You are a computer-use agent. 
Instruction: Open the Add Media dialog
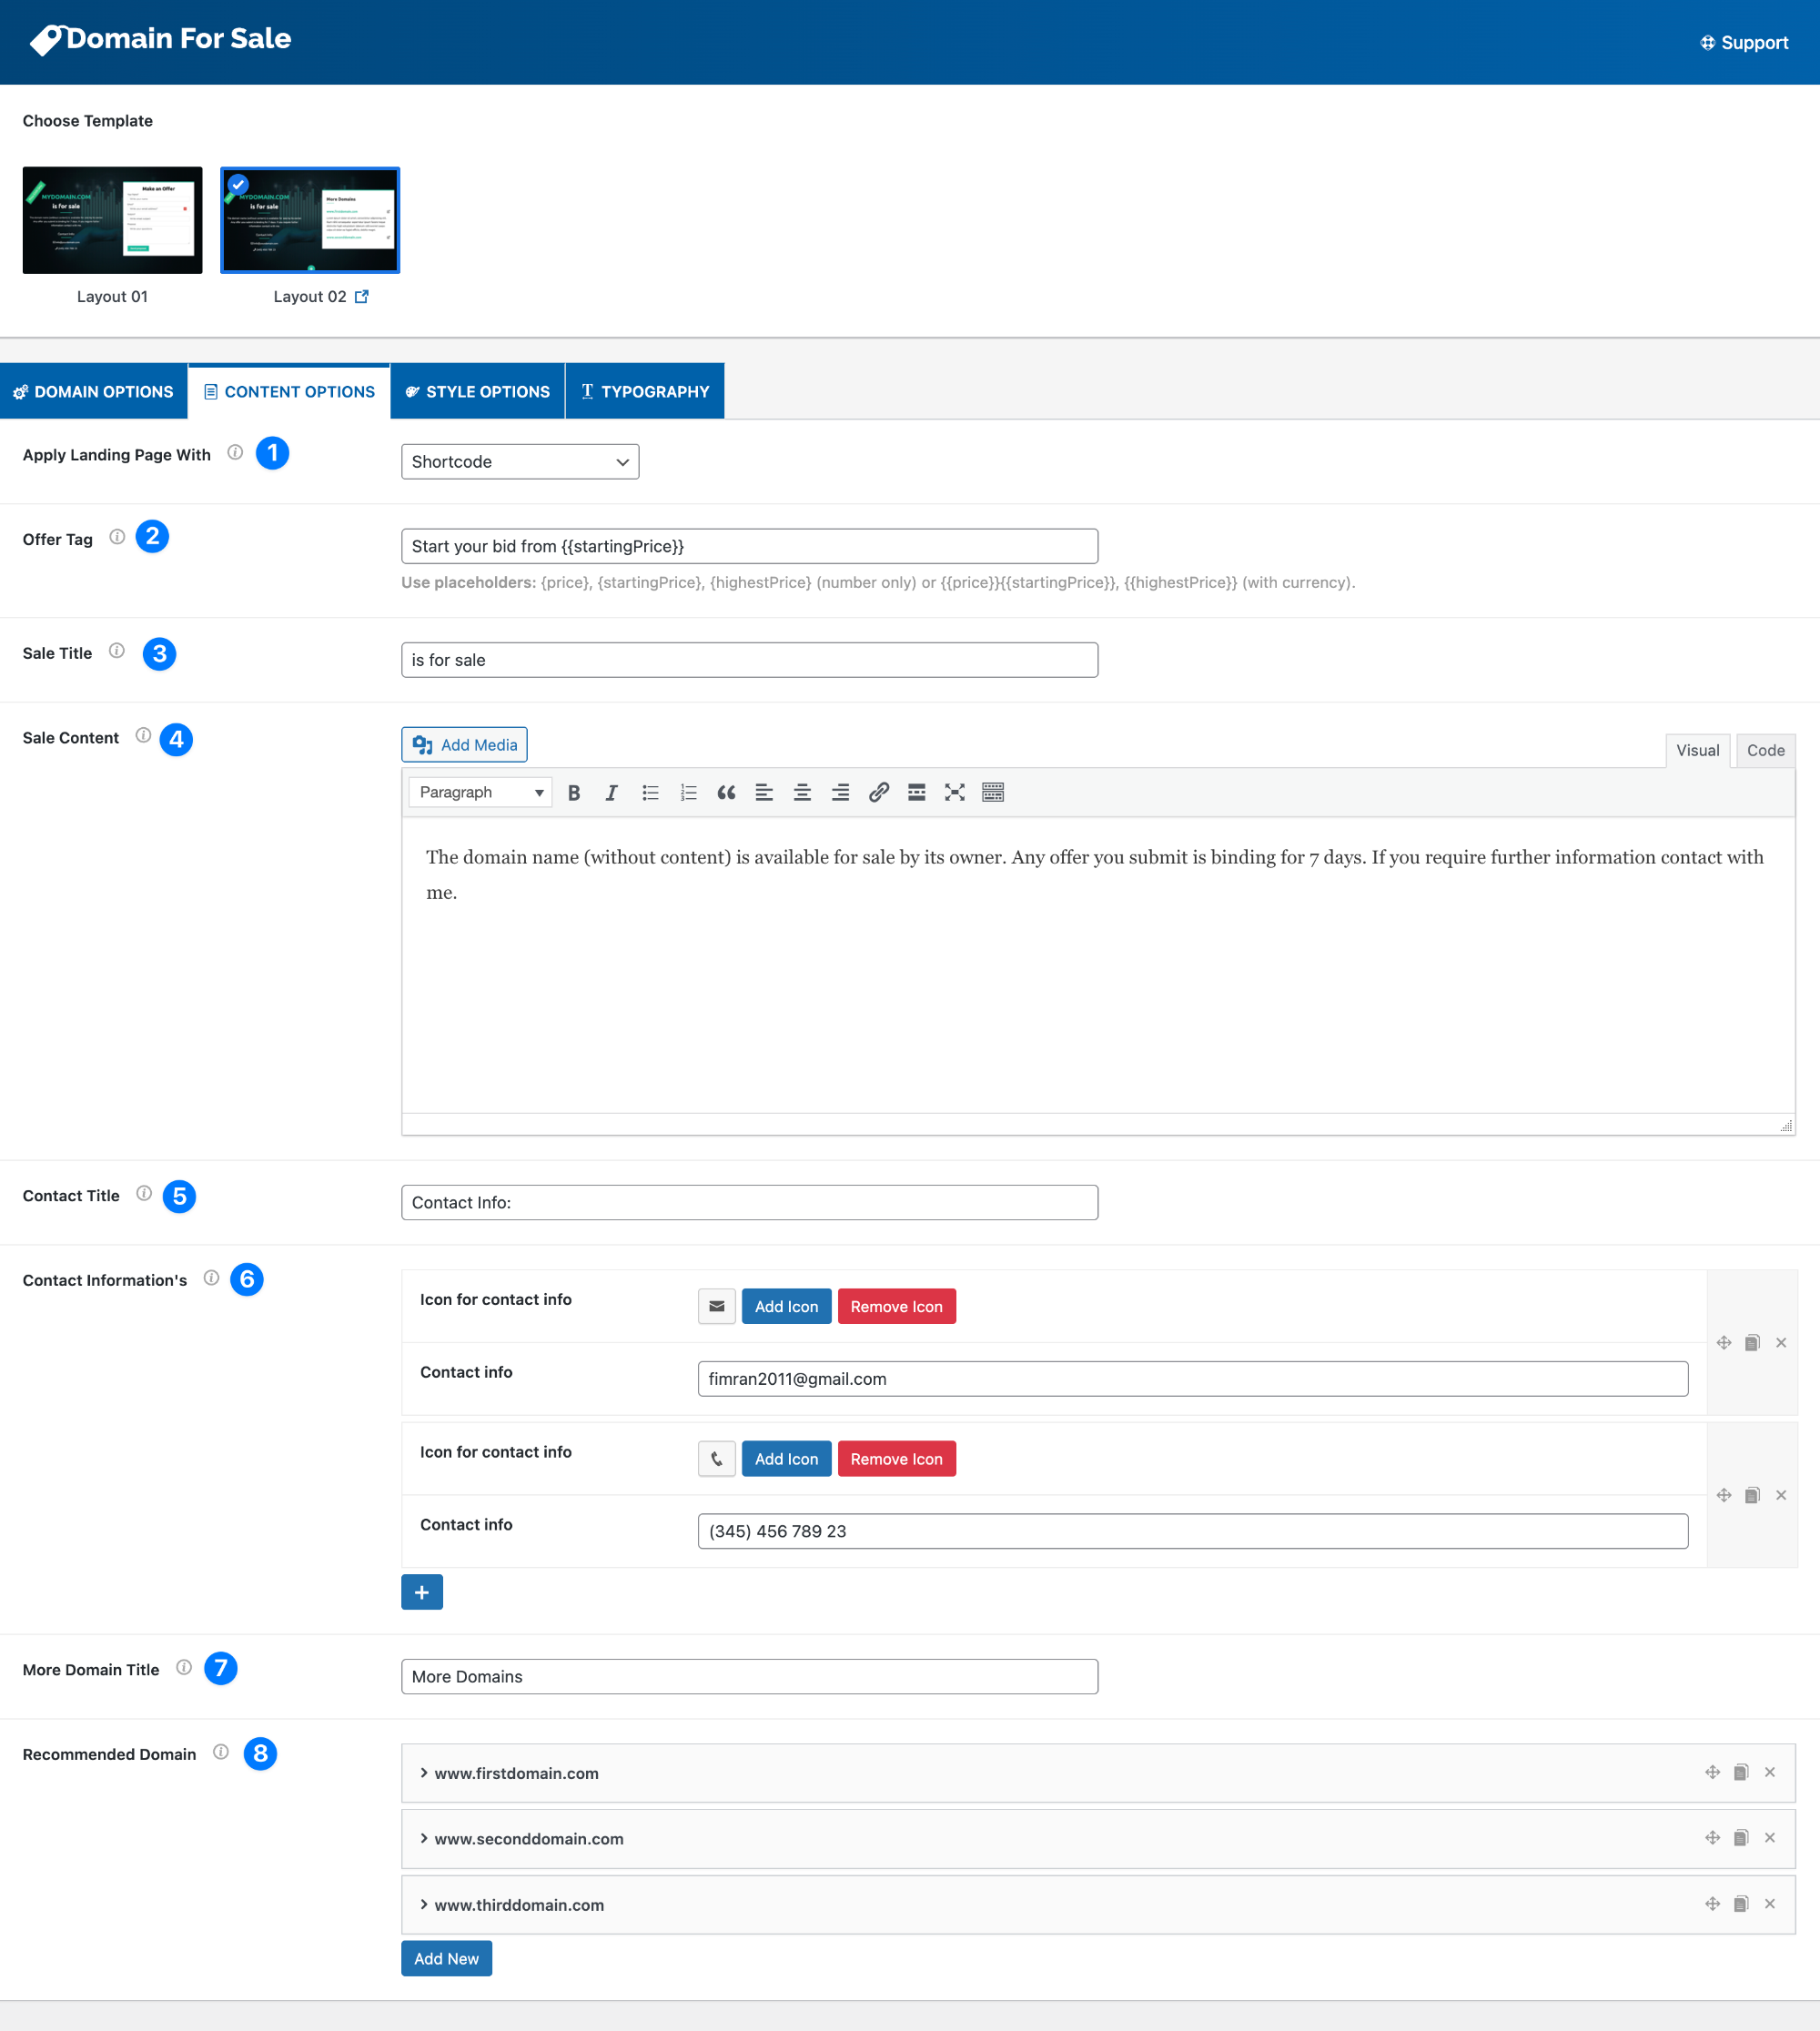click(x=464, y=744)
